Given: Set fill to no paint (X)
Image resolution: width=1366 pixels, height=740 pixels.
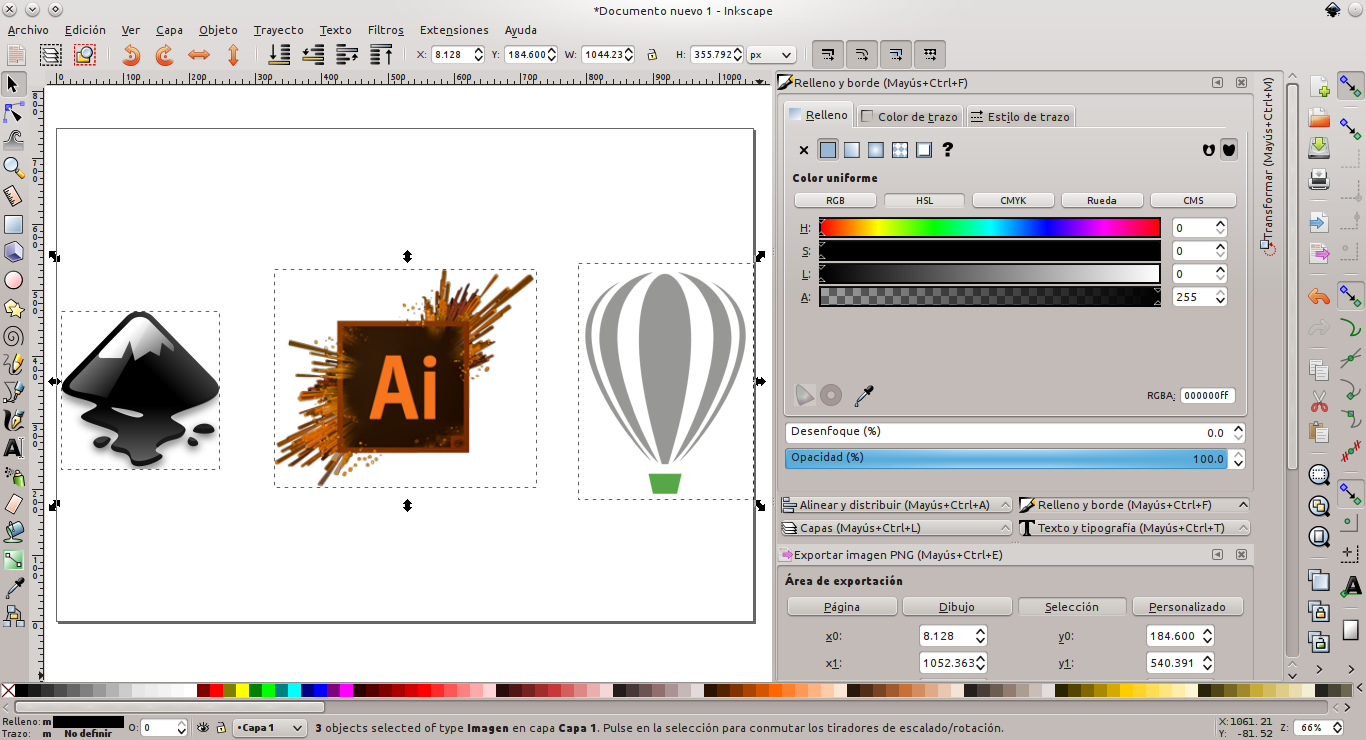Looking at the screenshot, I should pyautogui.click(x=804, y=150).
